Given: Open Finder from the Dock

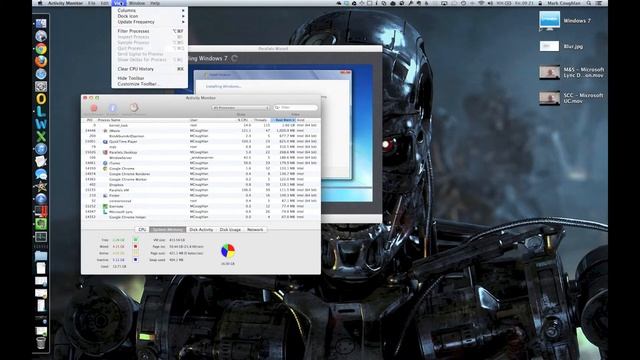Looking at the screenshot, I should (41, 24).
